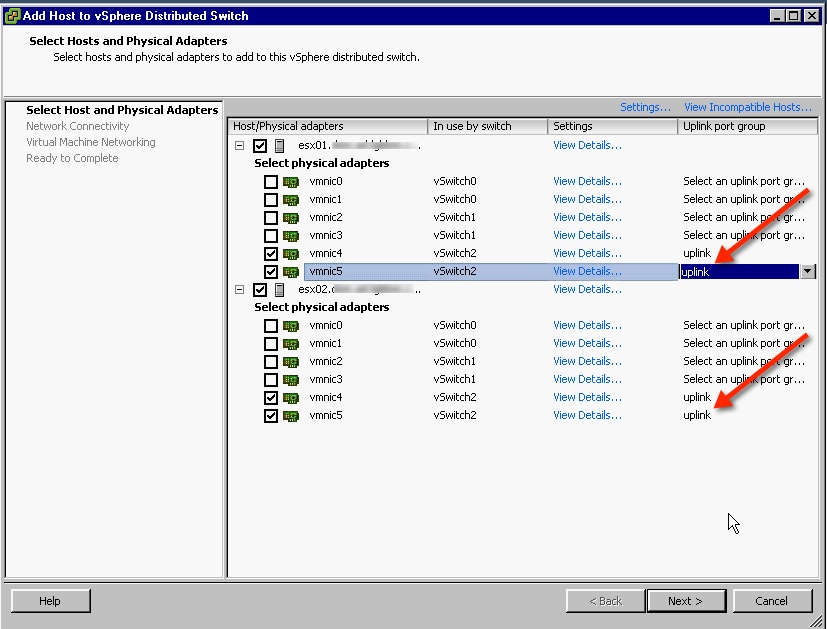Check vmnic1 under esx01
The image size is (827, 629).
(x=271, y=200)
